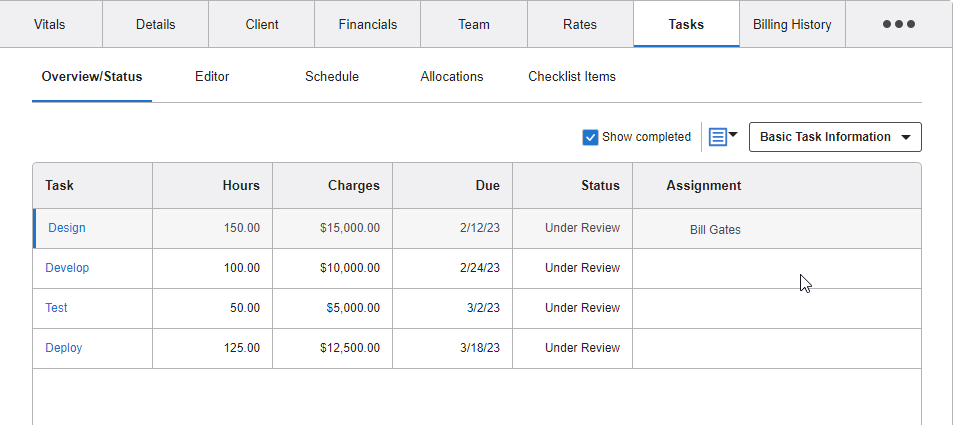Click the Develop task link
Viewport: 979px width, 425px height.
[67, 268]
